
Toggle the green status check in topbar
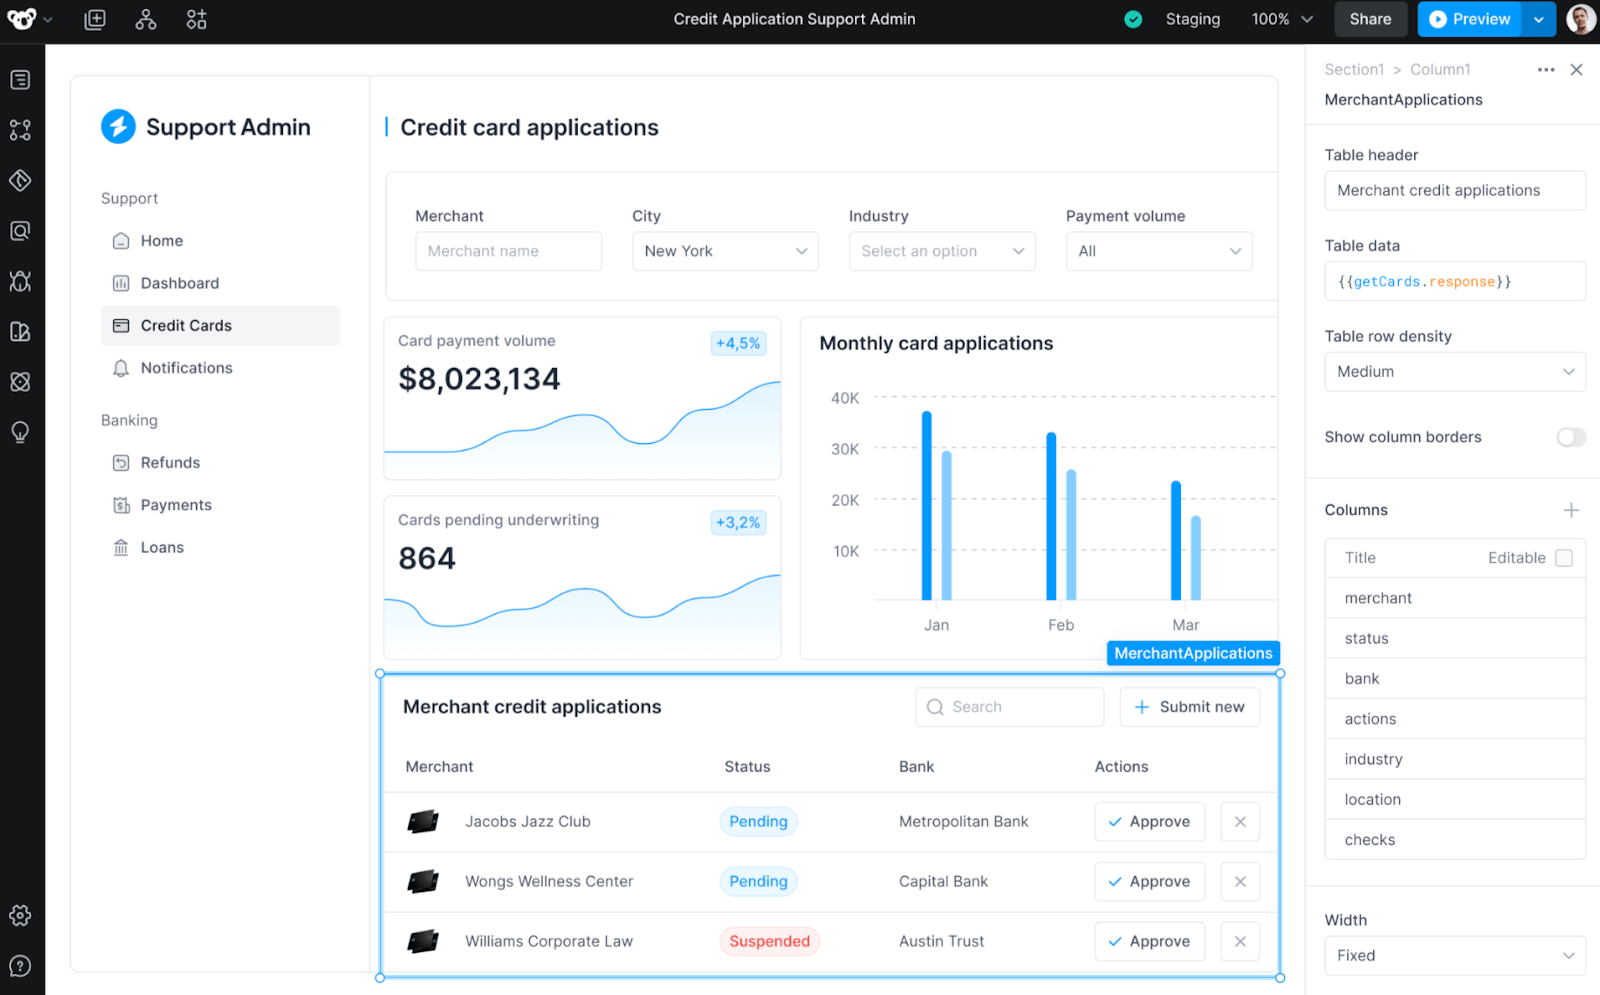click(1132, 19)
